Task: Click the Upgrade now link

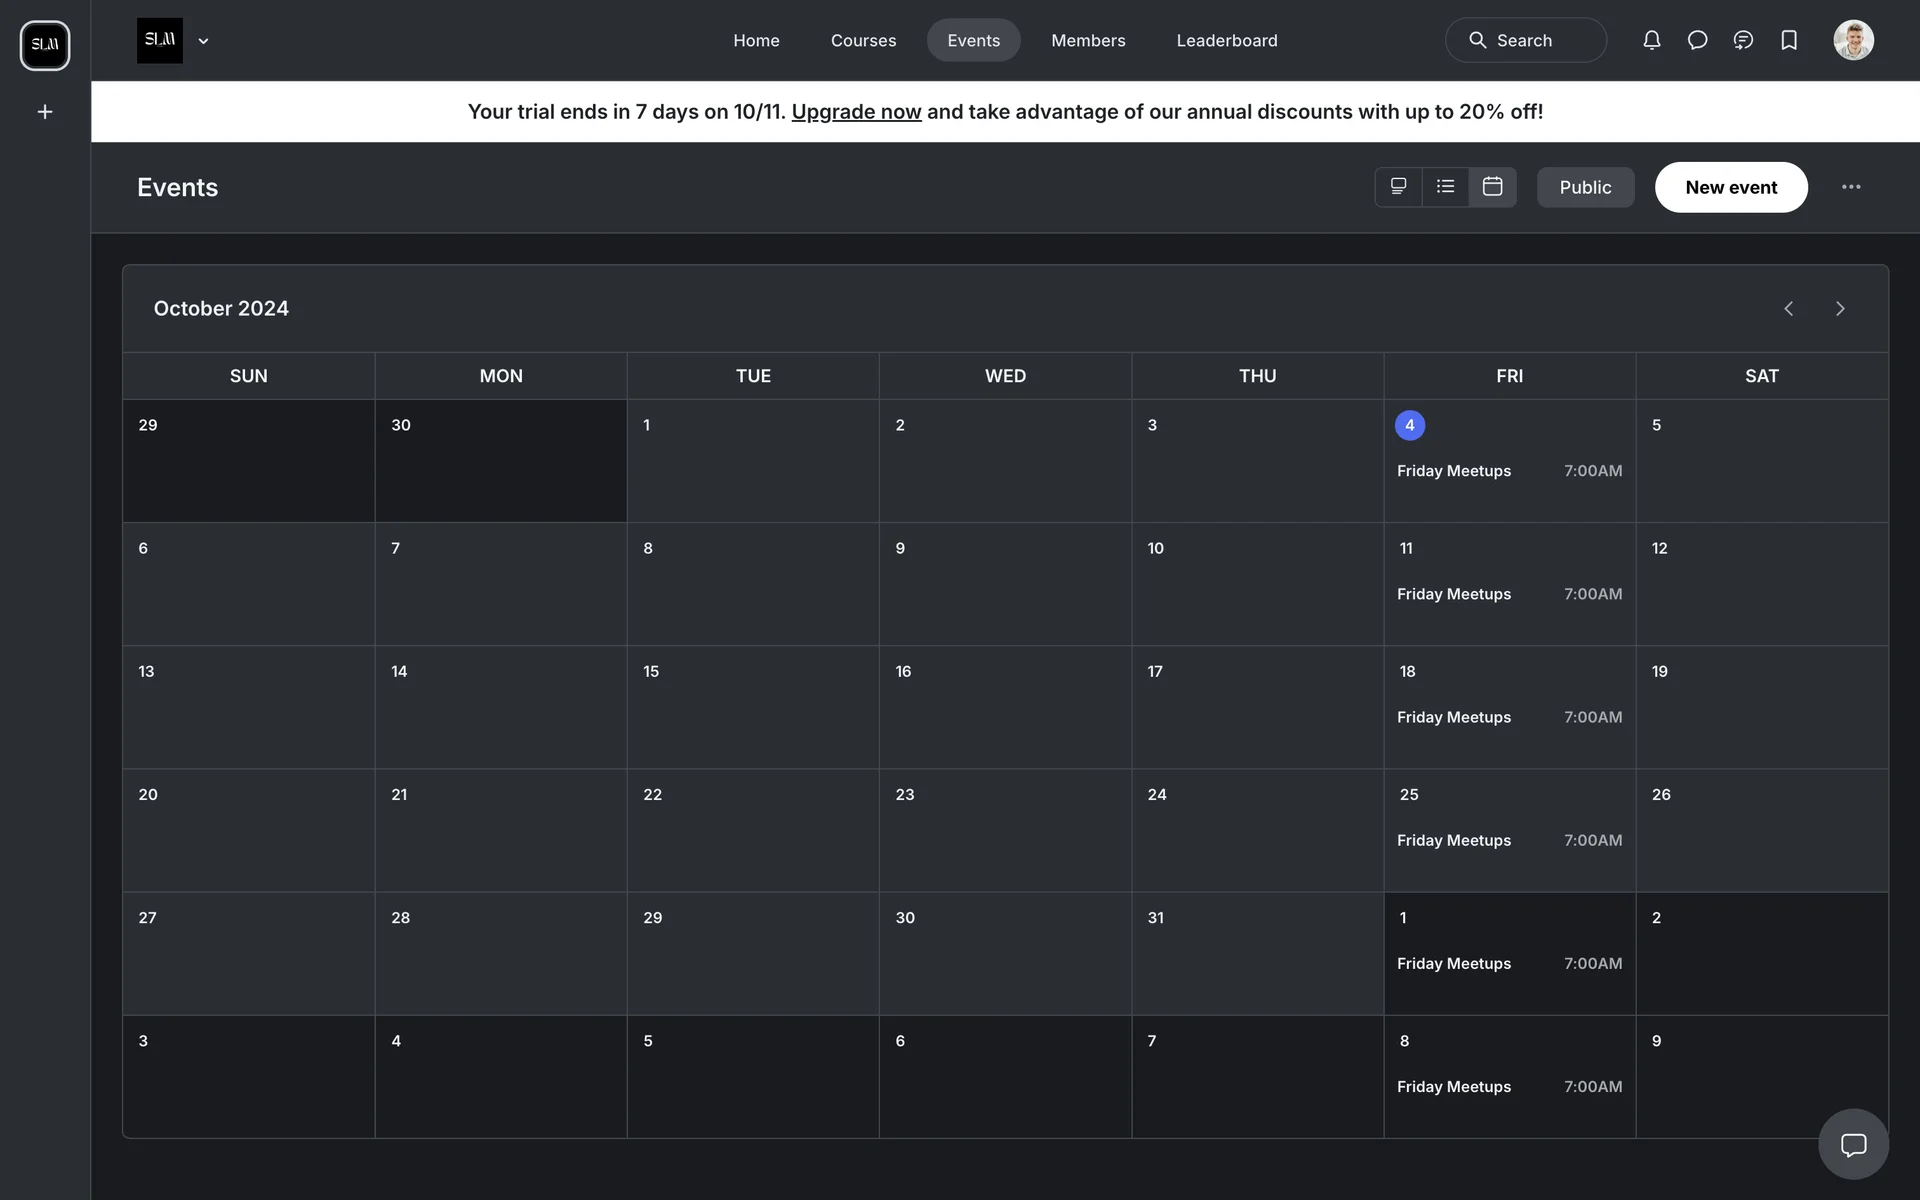Action: pyautogui.click(x=856, y=112)
